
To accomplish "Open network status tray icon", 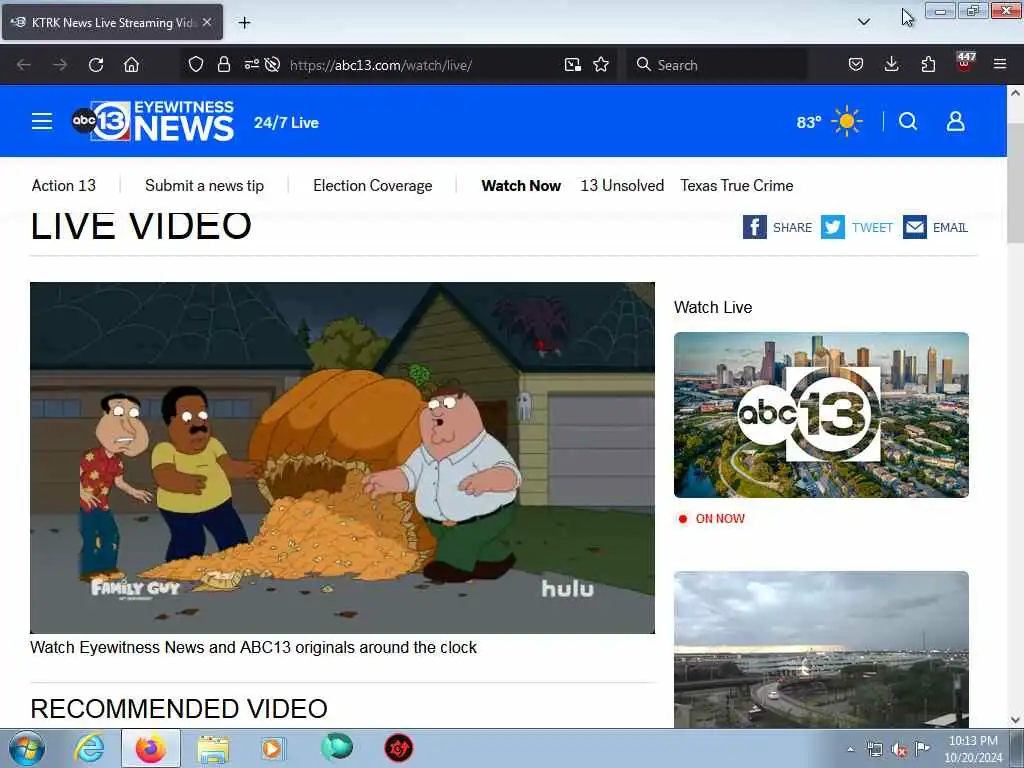I will click(874, 750).
